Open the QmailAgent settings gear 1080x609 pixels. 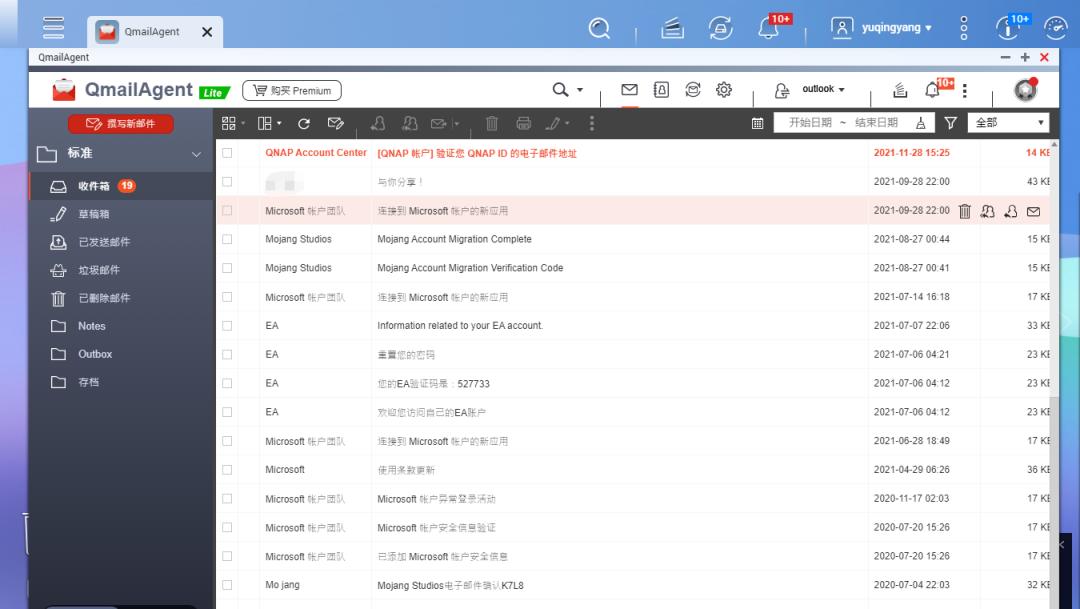coord(724,89)
